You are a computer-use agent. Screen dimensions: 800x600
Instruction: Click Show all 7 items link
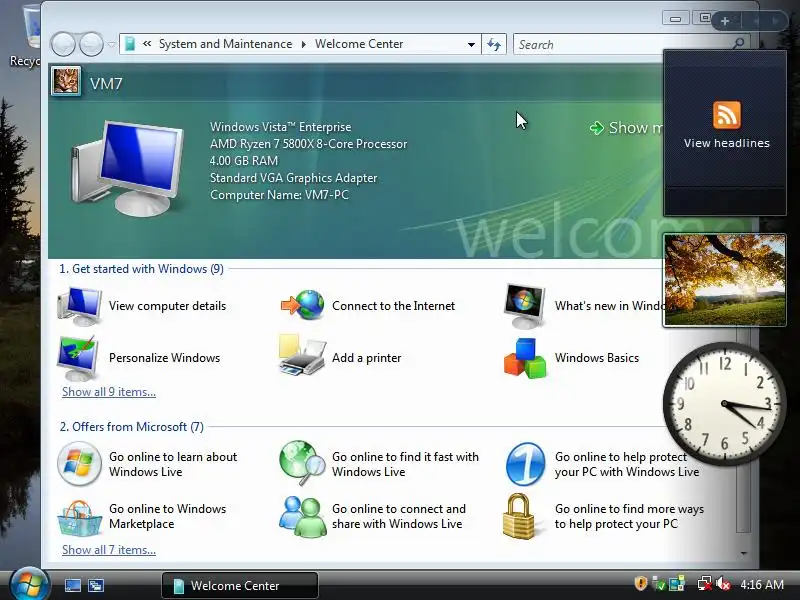click(109, 550)
